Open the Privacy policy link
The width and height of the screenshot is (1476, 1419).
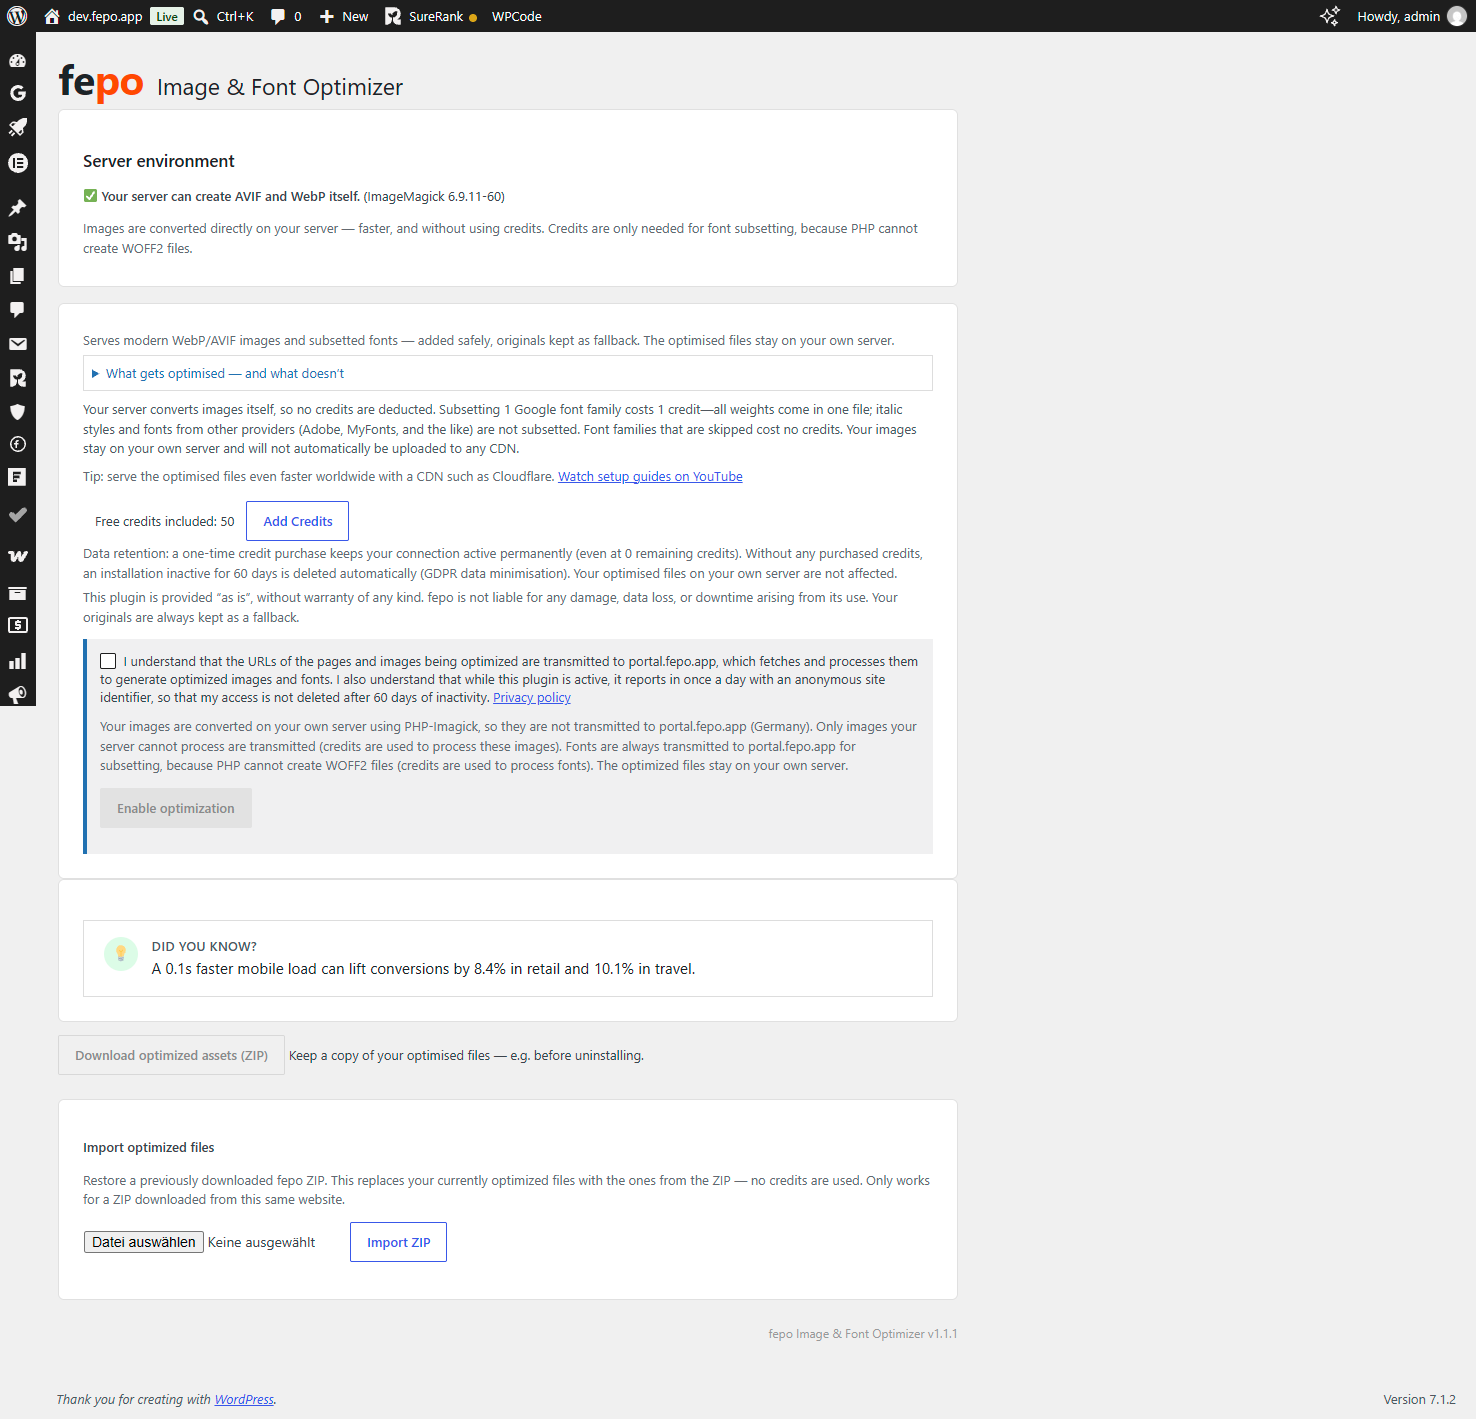pyautogui.click(x=532, y=698)
